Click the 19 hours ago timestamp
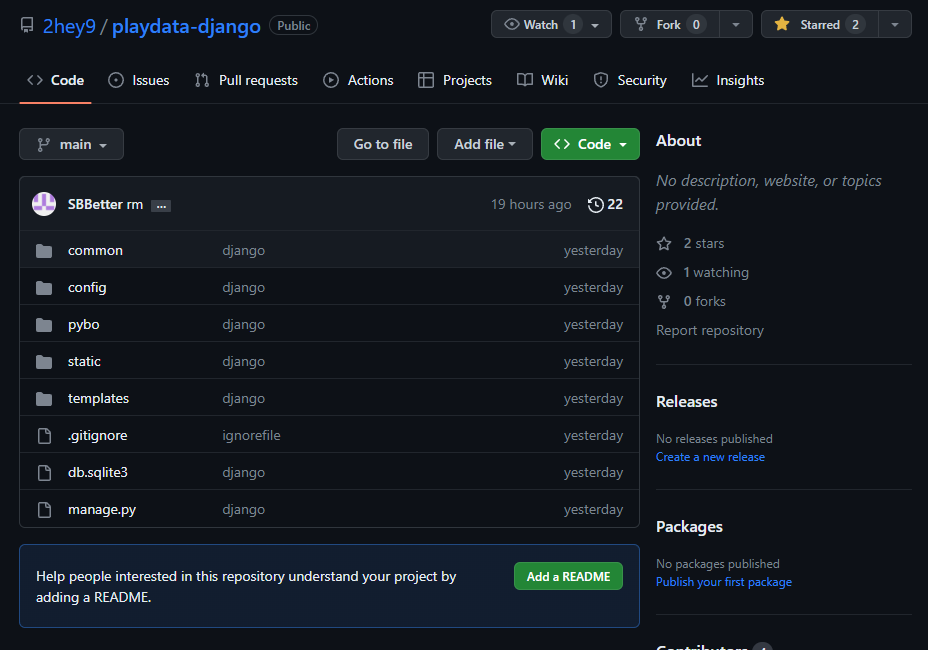 click(531, 204)
